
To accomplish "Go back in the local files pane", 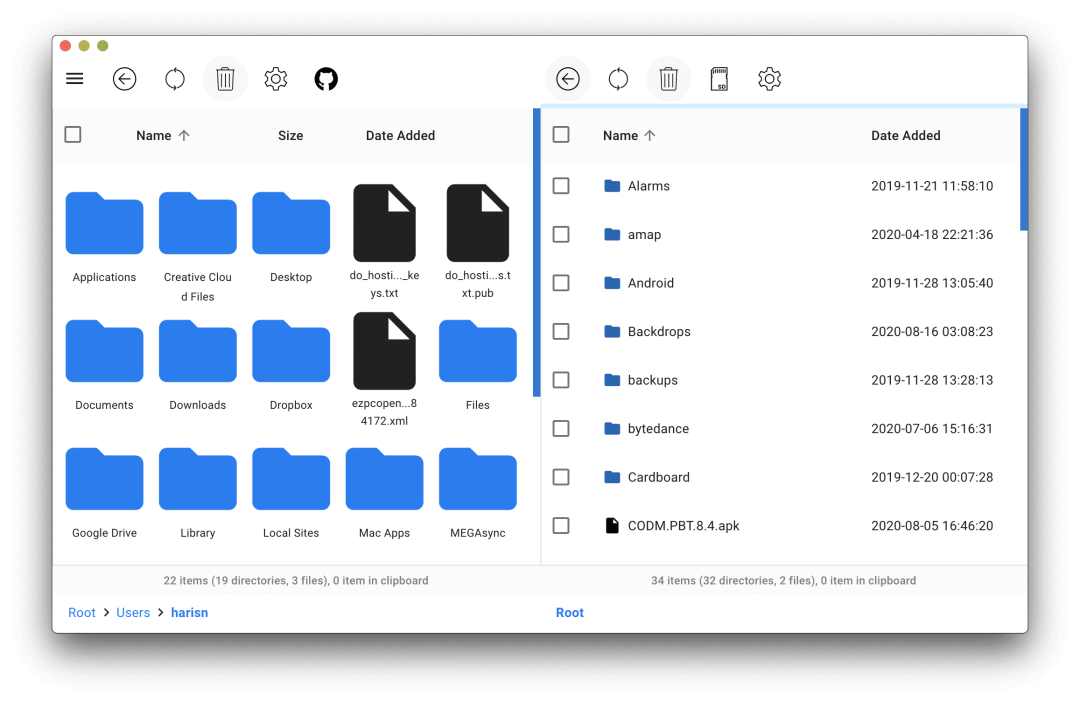I will (125, 78).
